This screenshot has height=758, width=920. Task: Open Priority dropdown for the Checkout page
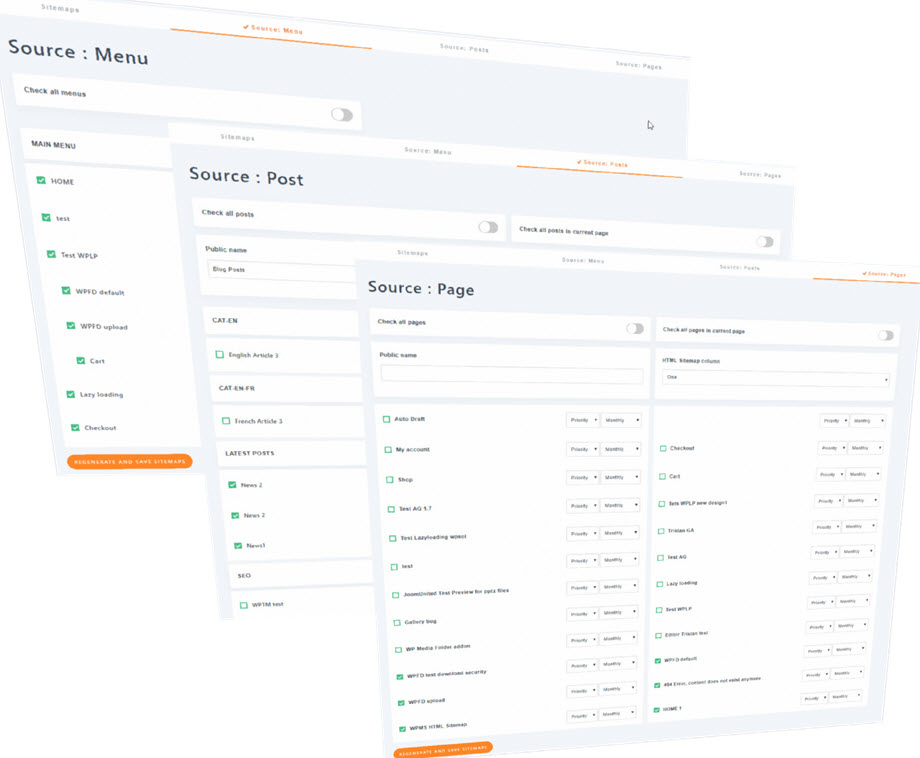(x=830, y=448)
